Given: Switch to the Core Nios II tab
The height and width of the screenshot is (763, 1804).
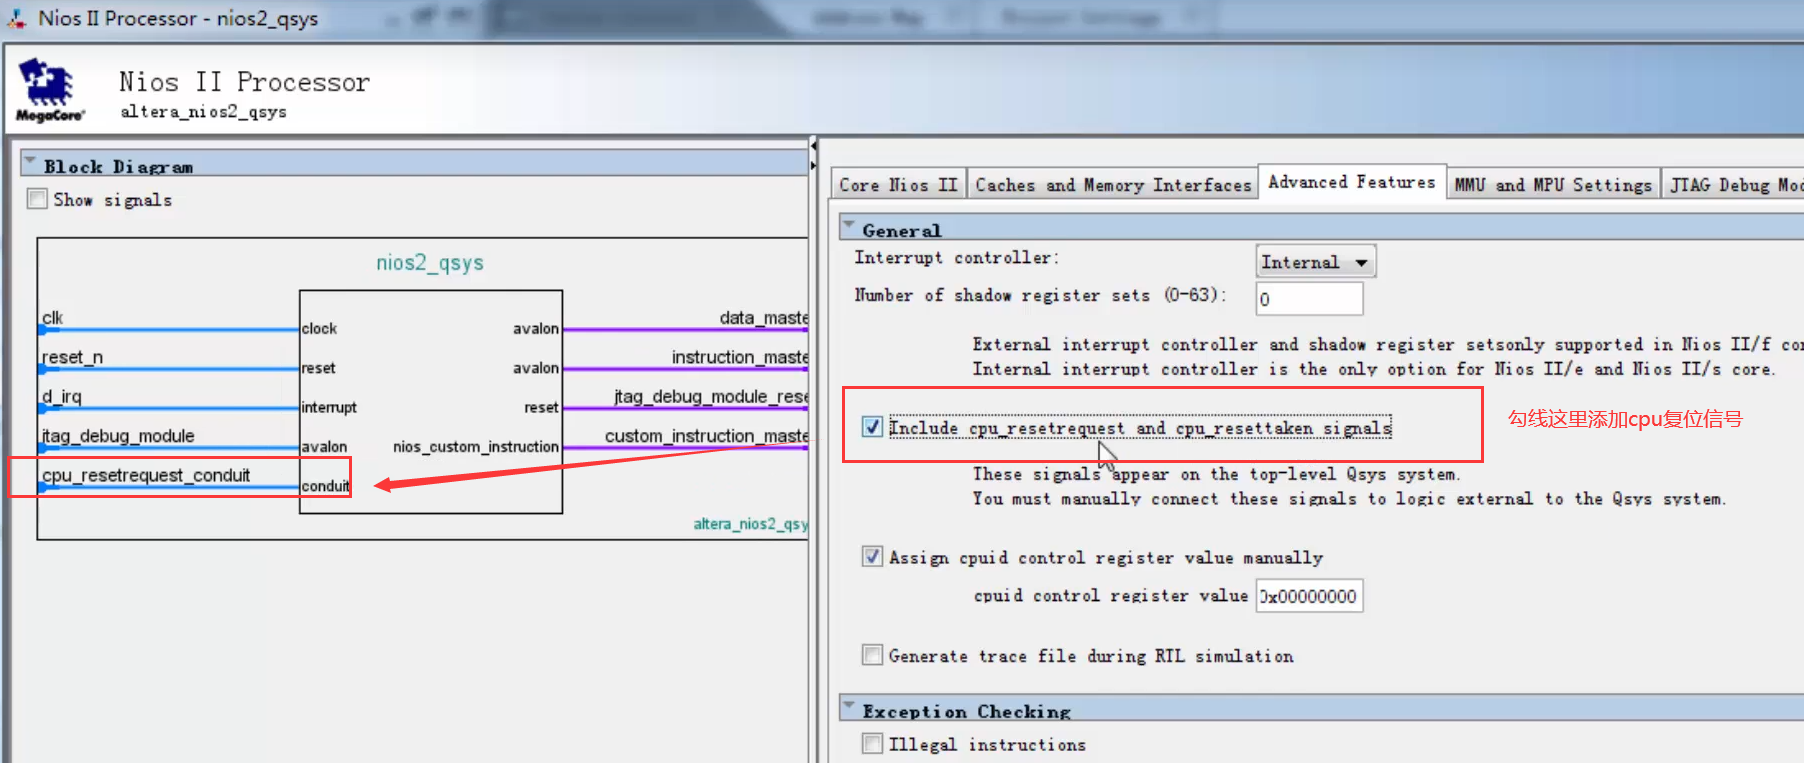Looking at the screenshot, I should tap(898, 185).
